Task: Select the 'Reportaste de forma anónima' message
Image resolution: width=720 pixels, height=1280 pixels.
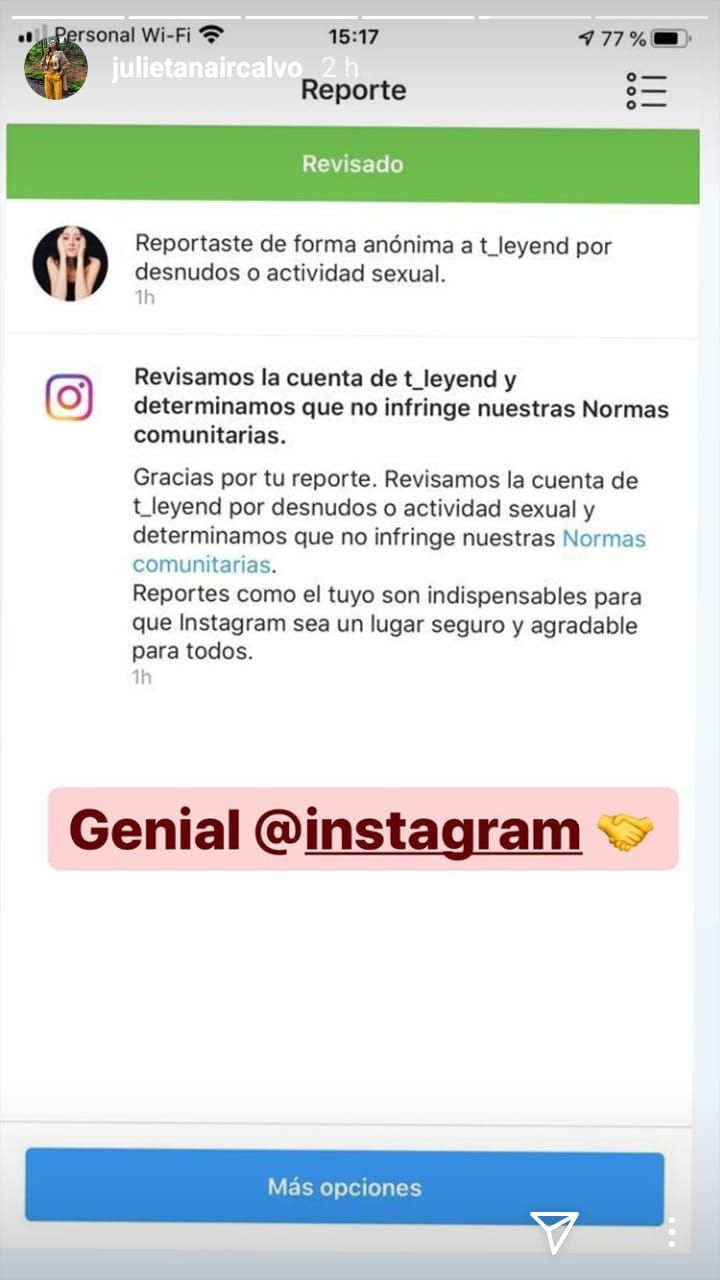Action: click(373, 258)
